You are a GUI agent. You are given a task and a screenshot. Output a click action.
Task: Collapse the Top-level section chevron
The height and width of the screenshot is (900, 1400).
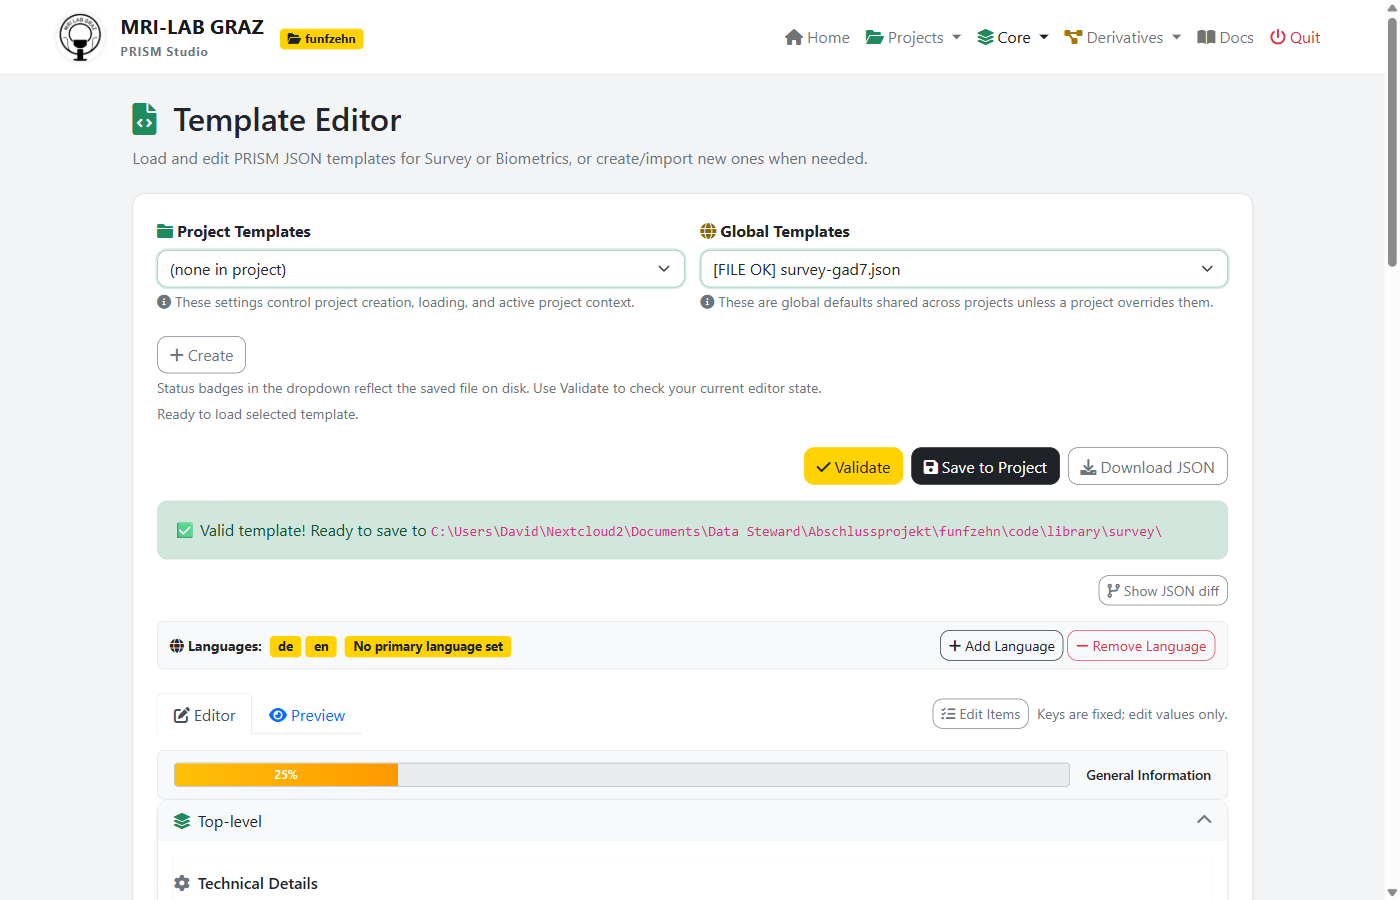(x=1204, y=820)
